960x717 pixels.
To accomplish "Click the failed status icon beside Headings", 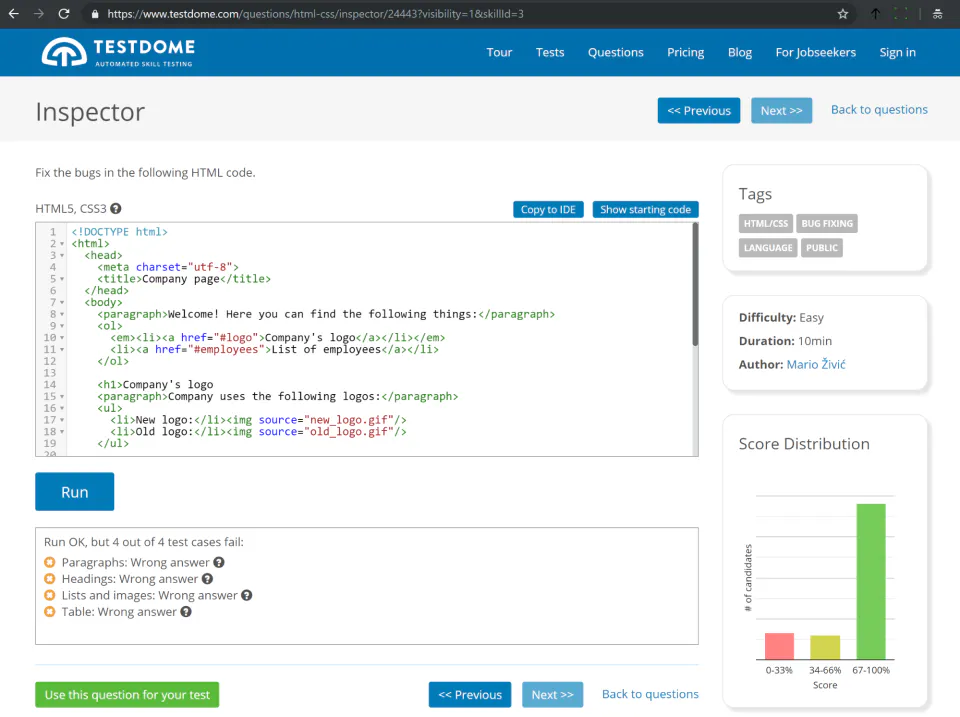I will coord(50,579).
